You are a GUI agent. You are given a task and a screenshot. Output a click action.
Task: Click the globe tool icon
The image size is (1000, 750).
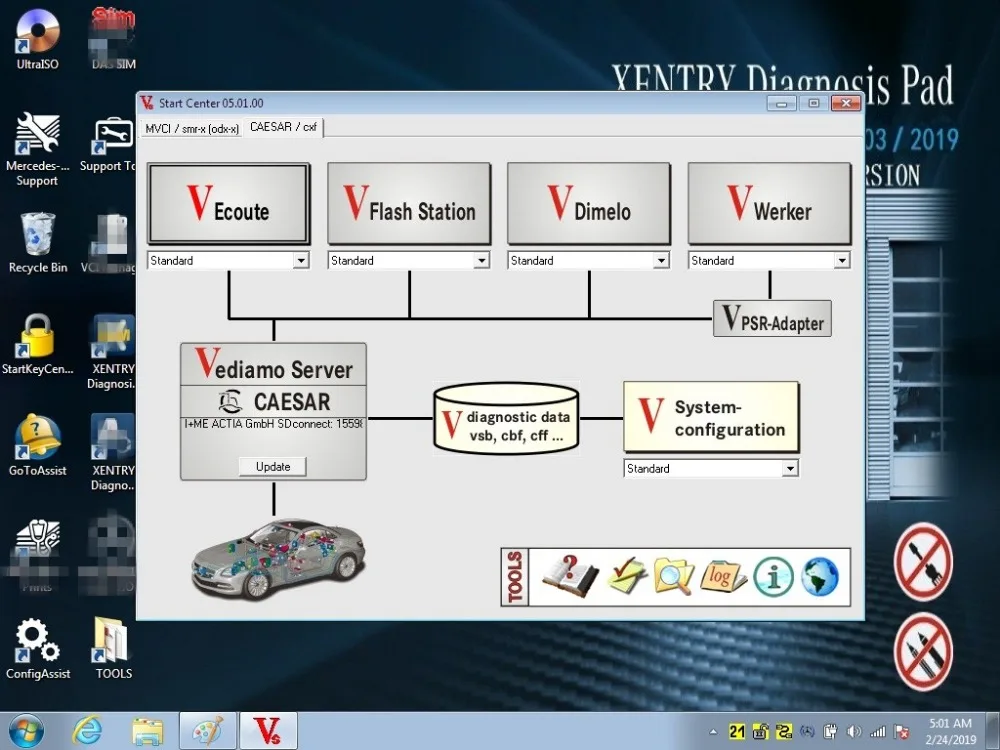click(820, 577)
